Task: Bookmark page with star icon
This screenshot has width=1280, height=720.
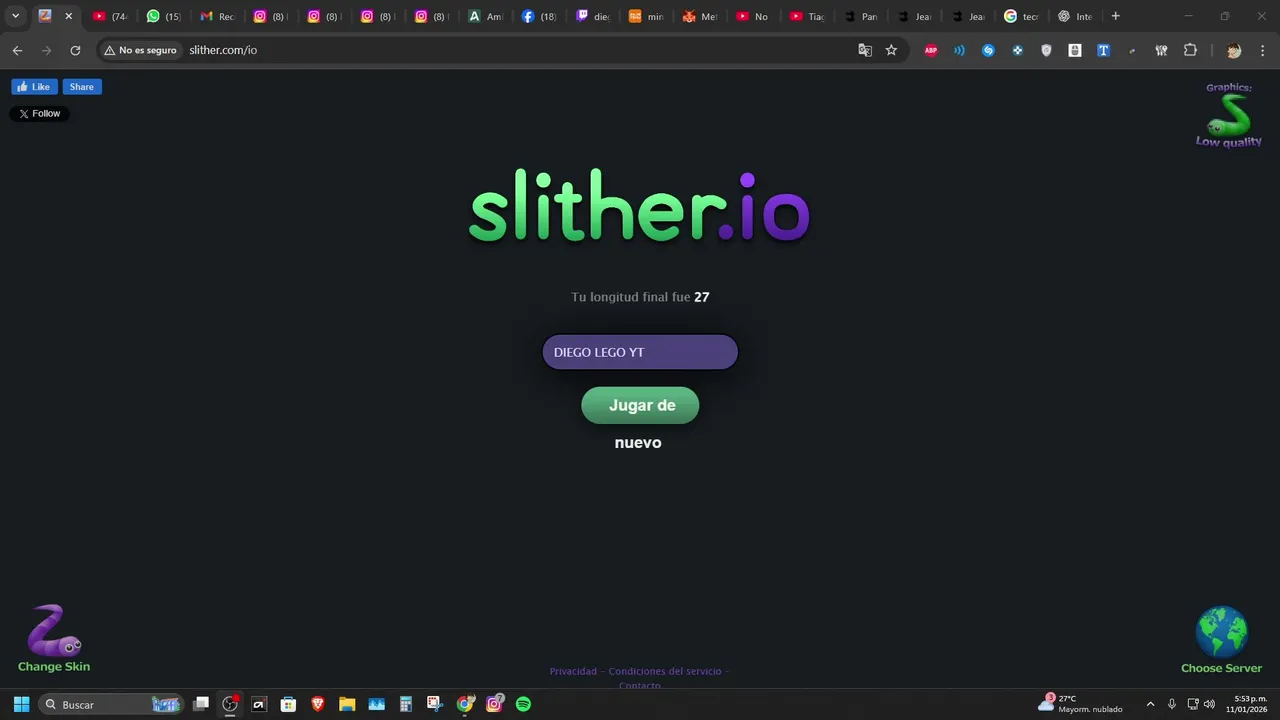Action: 891,50
